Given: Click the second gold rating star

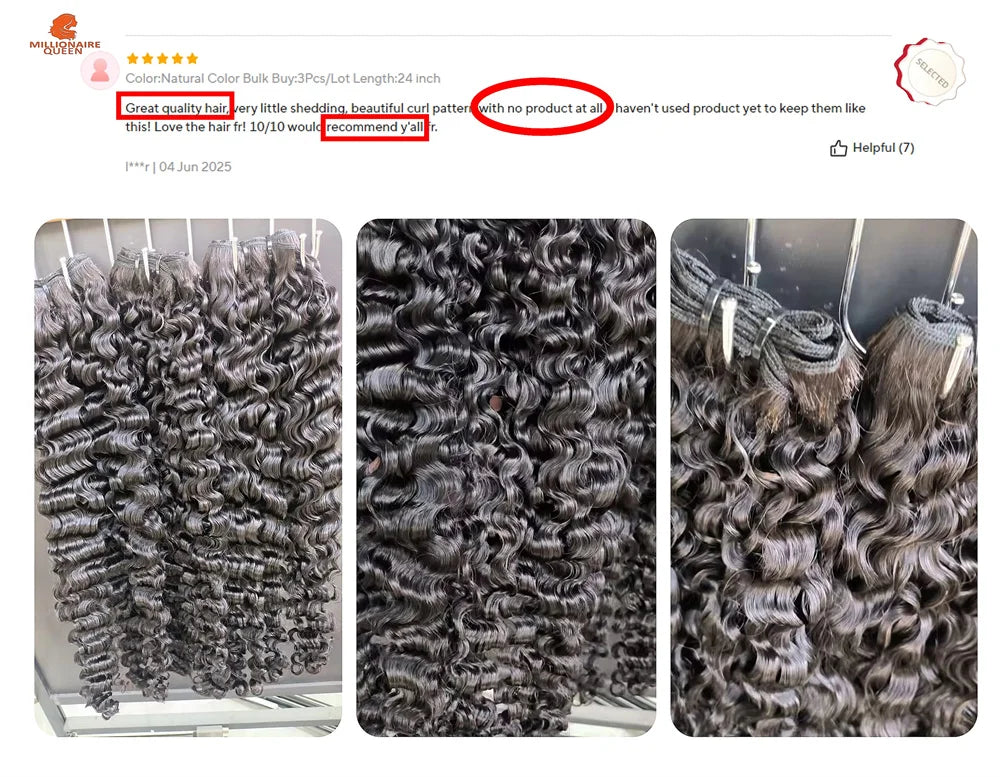Looking at the screenshot, I should click(x=147, y=59).
